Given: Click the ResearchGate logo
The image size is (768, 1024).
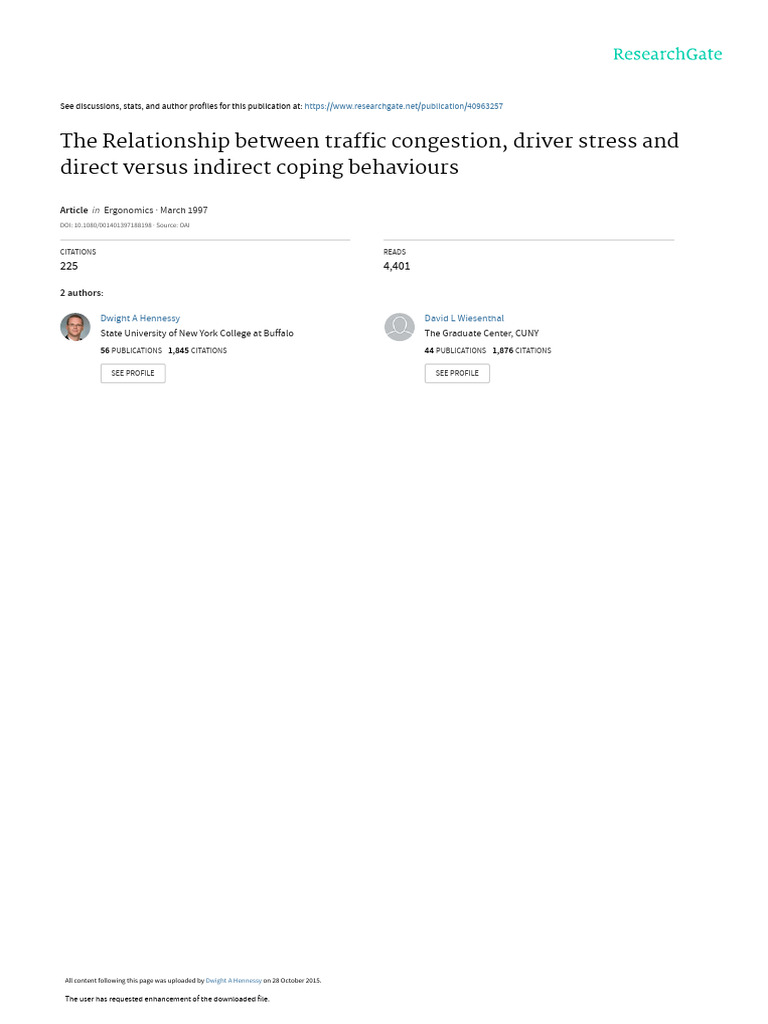Looking at the screenshot, I should [x=667, y=54].
